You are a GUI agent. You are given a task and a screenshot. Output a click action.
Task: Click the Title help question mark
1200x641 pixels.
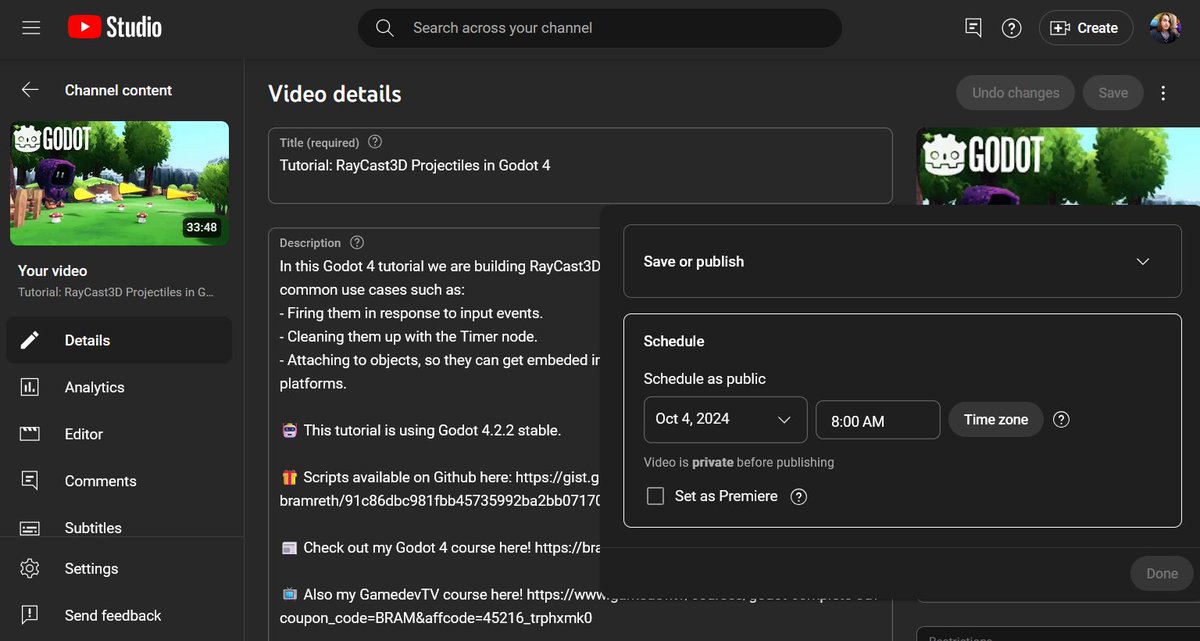pyautogui.click(x=375, y=142)
